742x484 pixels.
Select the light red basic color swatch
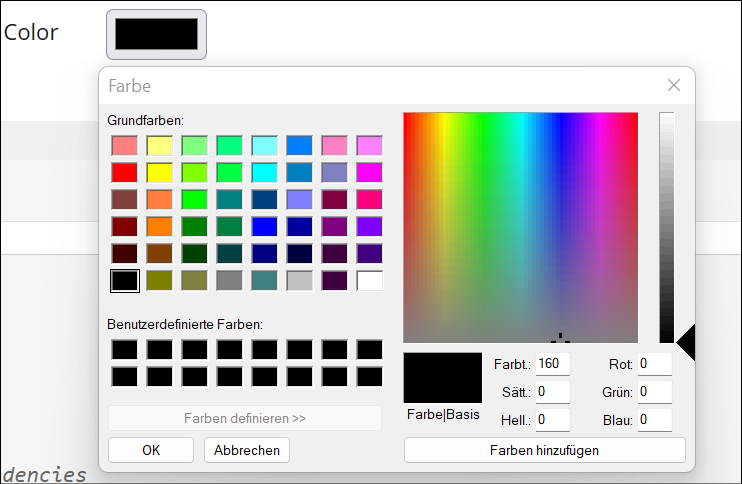[125, 146]
